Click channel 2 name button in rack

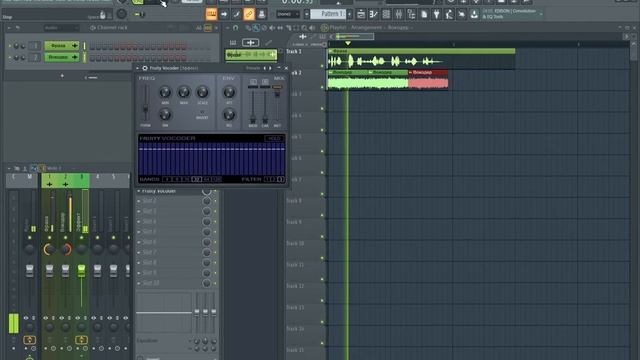(x=61, y=58)
